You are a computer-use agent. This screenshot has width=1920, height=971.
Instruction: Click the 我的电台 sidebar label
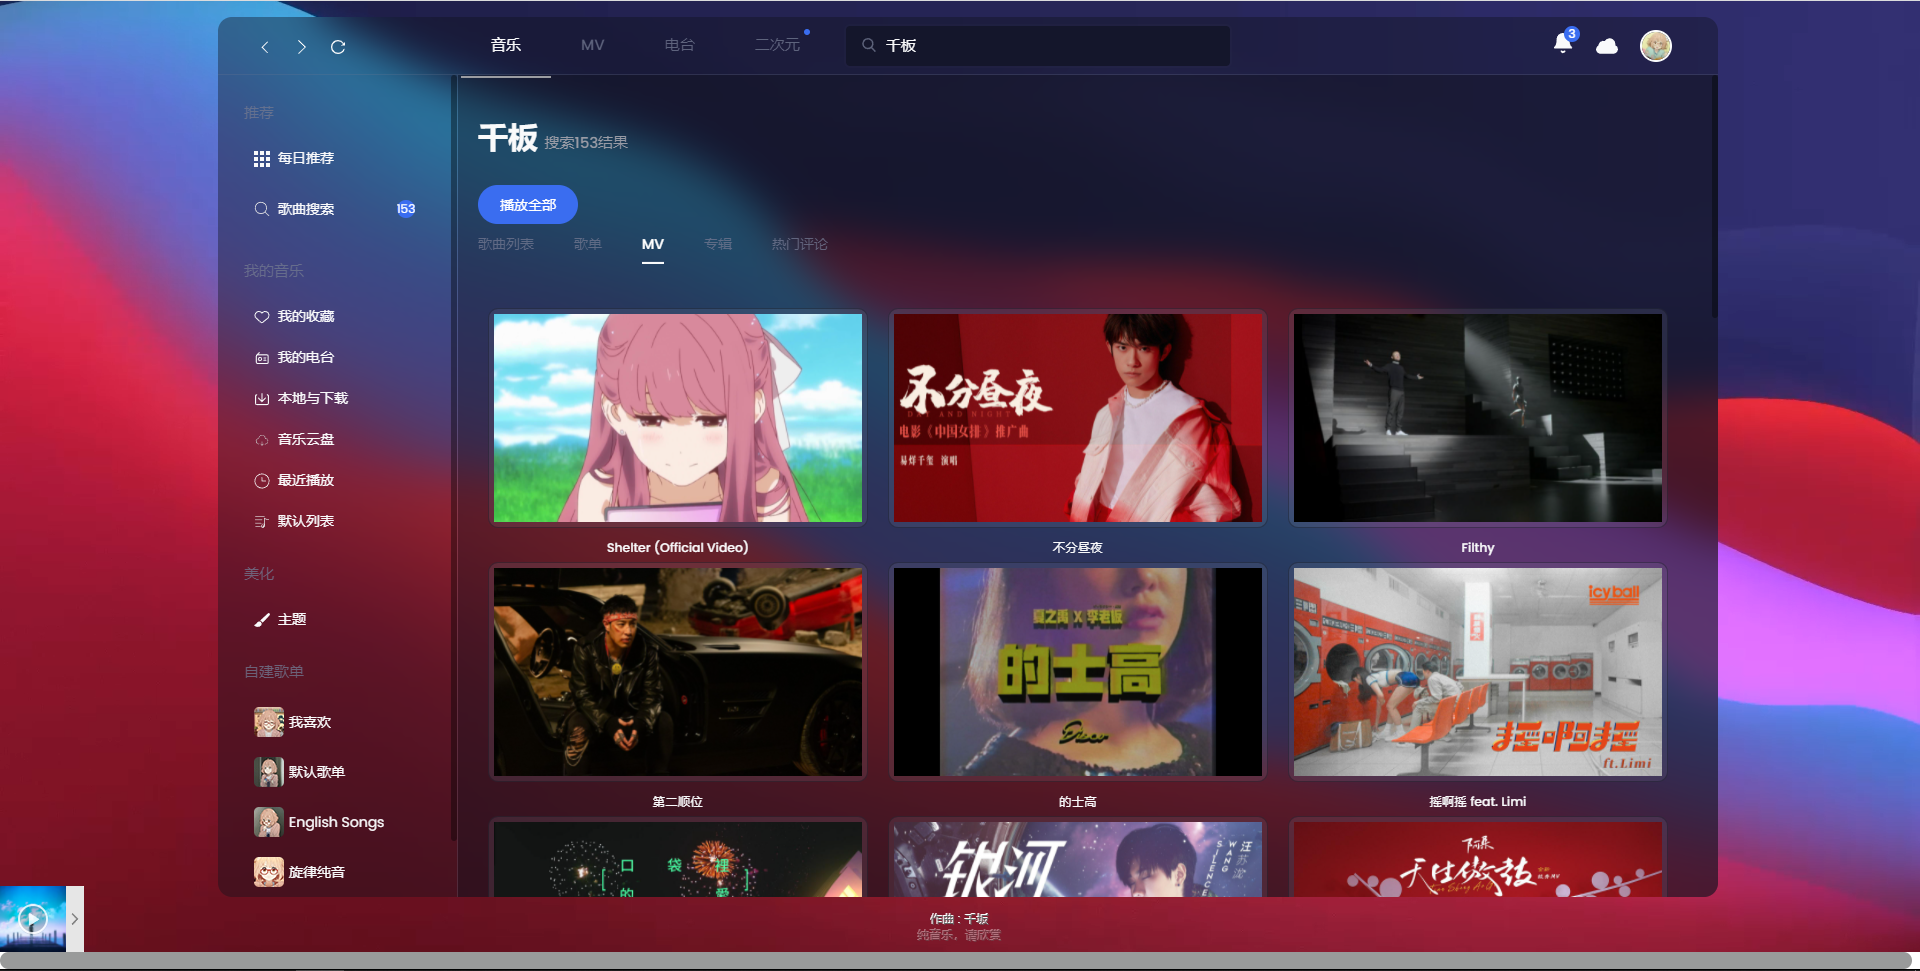tap(306, 357)
